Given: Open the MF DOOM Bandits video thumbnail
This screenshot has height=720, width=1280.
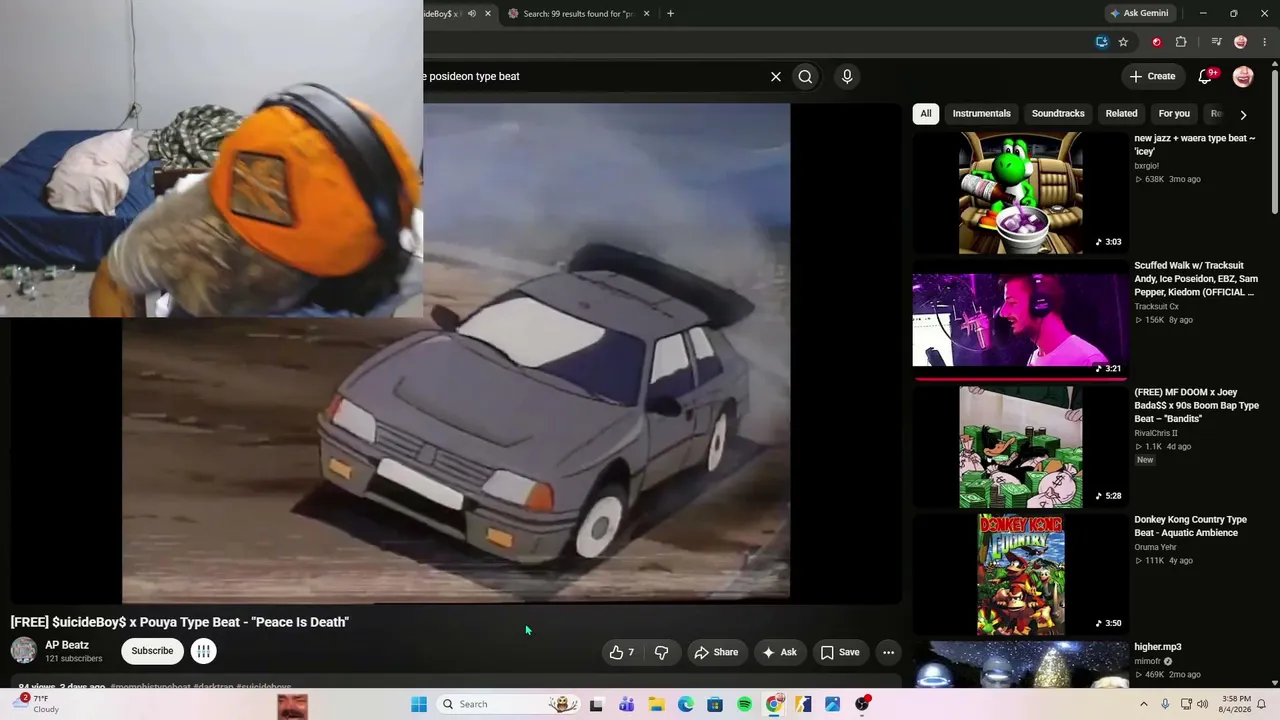Looking at the screenshot, I should pyautogui.click(x=1020, y=447).
